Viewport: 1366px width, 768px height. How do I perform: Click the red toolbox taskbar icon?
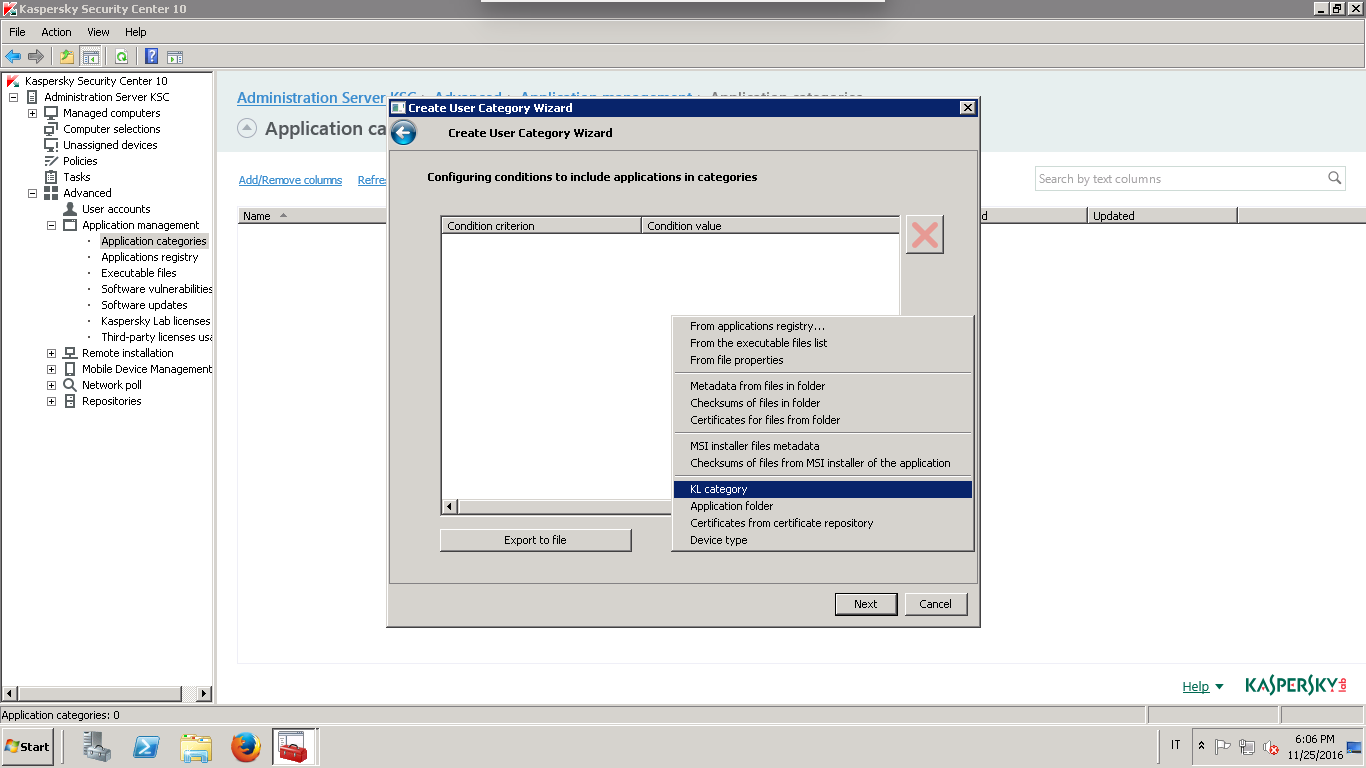[294, 746]
